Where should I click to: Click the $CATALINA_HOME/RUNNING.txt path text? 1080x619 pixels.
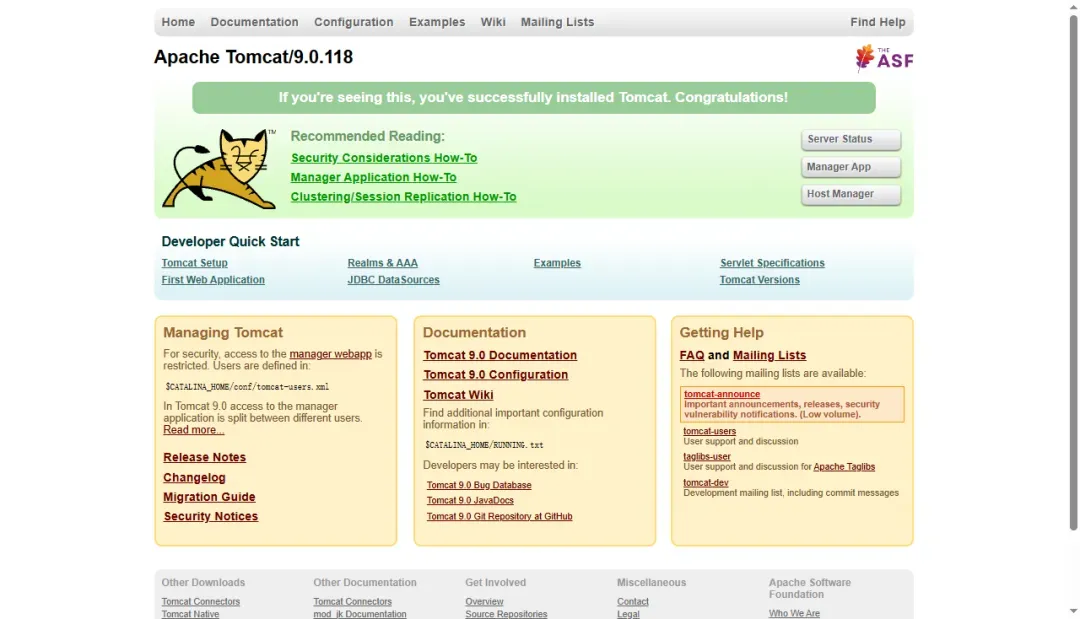(x=484, y=445)
